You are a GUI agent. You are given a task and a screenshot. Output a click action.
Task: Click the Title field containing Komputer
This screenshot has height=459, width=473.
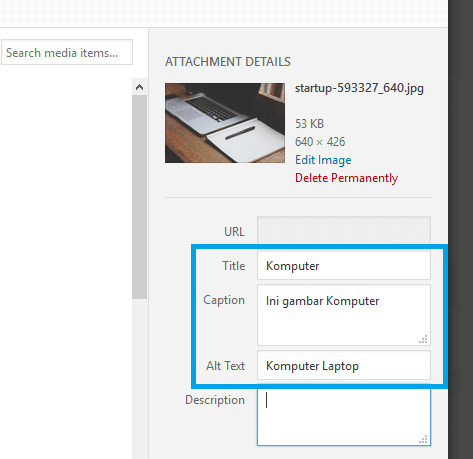[x=344, y=265]
